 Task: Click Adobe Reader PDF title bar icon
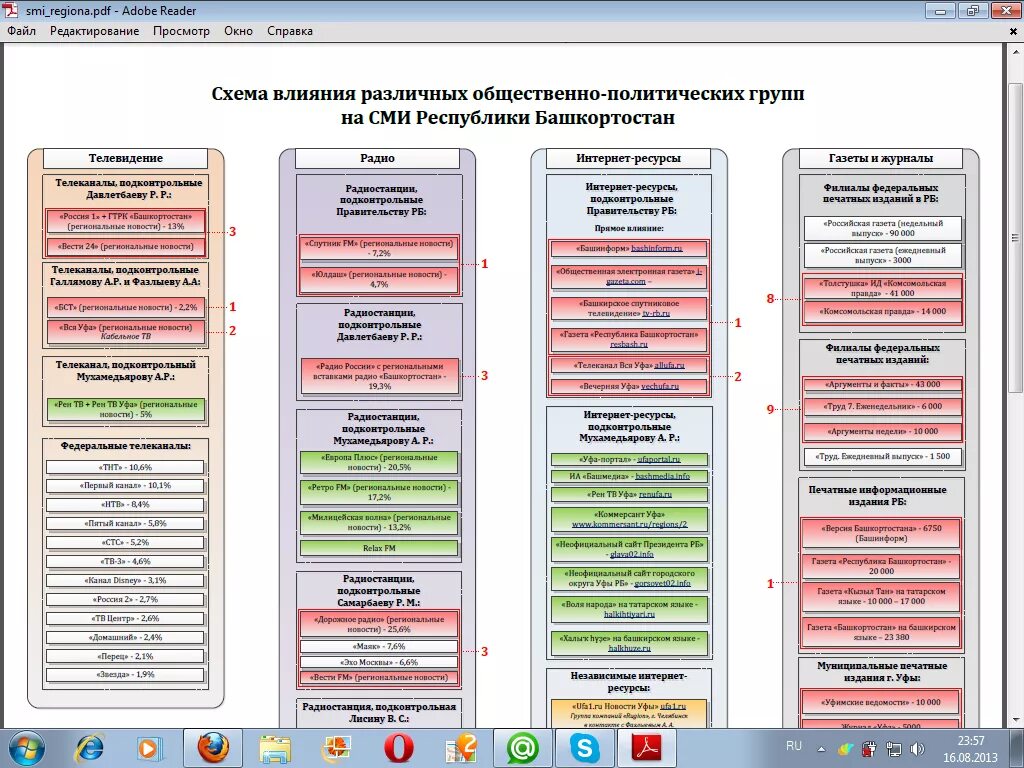pos(12,10)
